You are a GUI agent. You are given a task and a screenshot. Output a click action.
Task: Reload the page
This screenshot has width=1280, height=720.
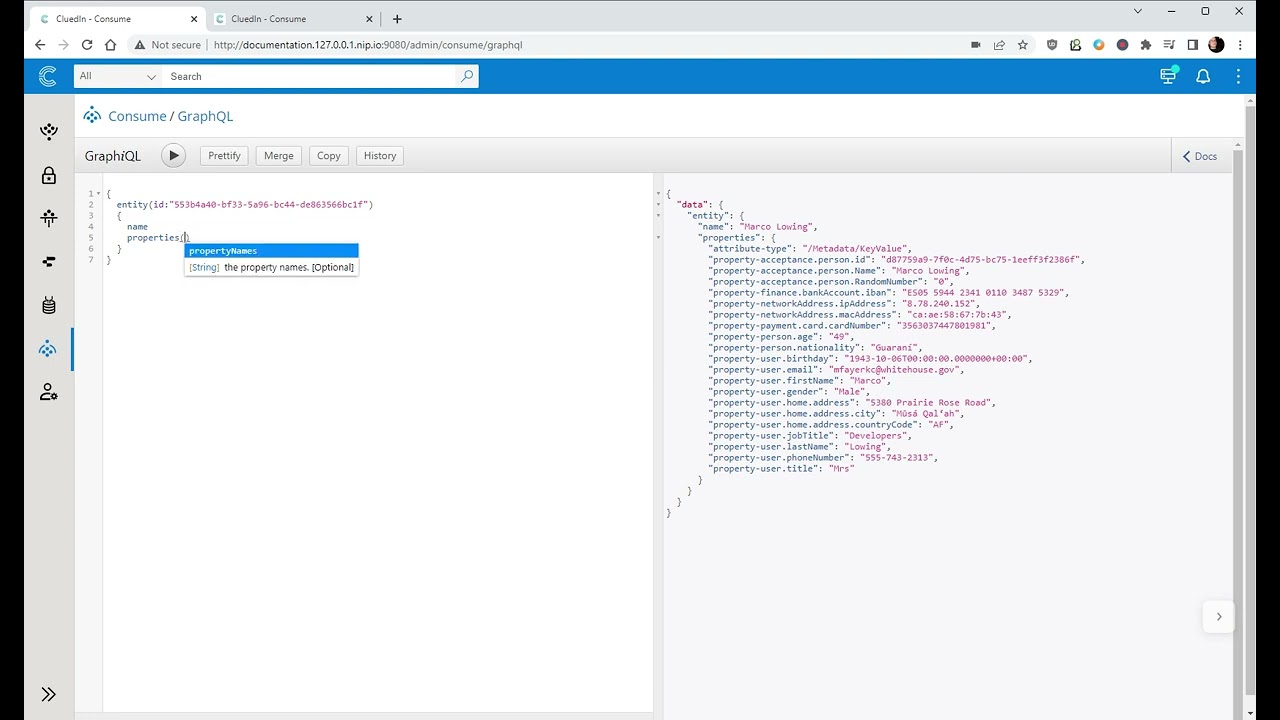pyautogui.click(x=87, y=45)
